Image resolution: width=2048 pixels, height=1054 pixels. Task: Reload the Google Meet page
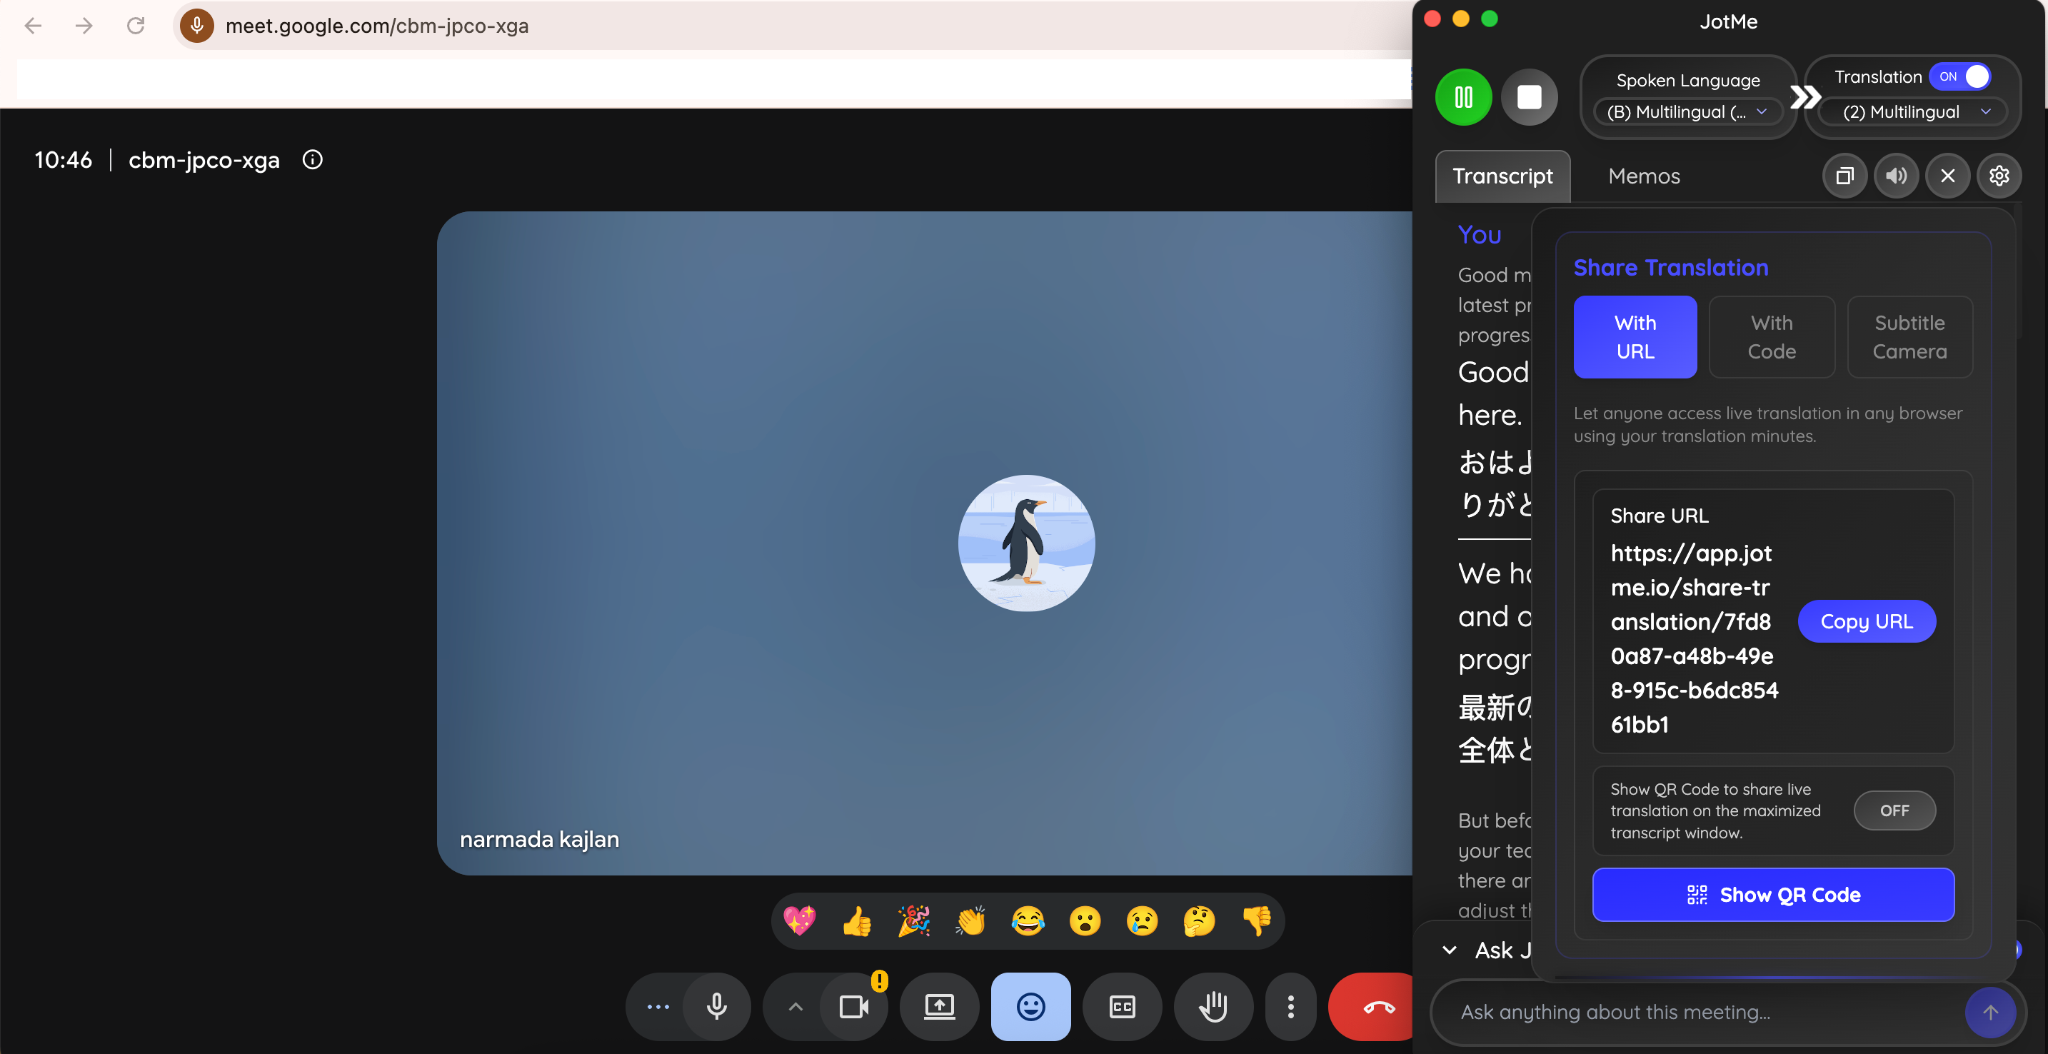136,26
